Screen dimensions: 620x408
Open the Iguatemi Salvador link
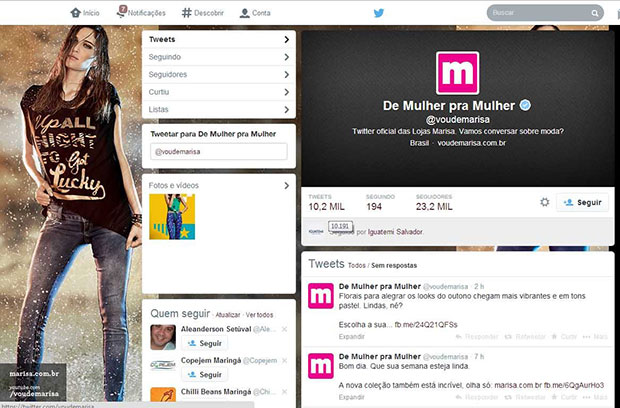[x=395, y=232]
